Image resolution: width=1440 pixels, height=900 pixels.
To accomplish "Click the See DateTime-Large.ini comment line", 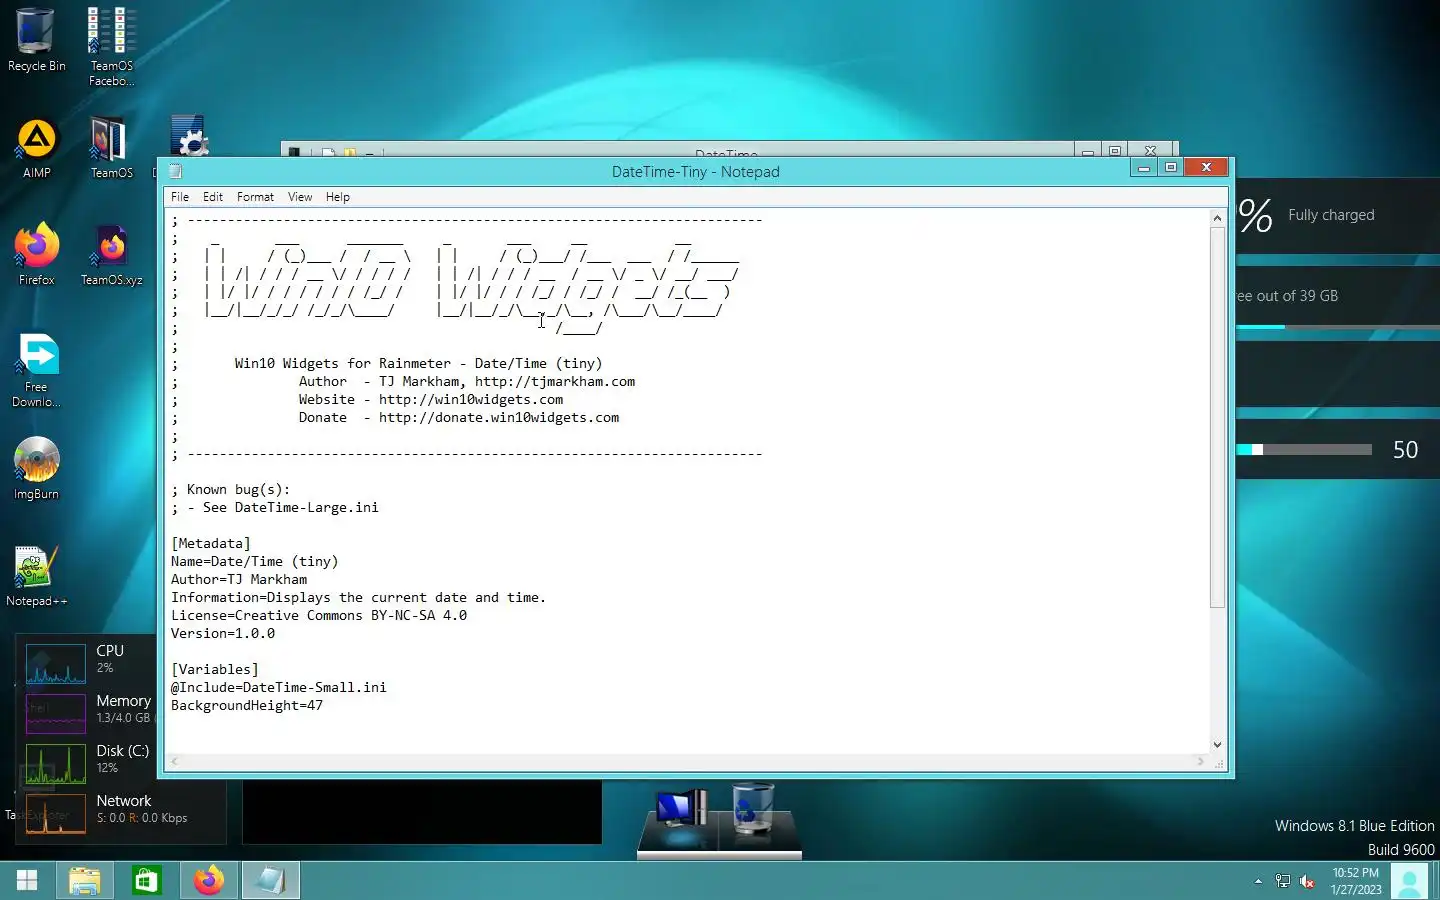I will click(x=274, y=507).
